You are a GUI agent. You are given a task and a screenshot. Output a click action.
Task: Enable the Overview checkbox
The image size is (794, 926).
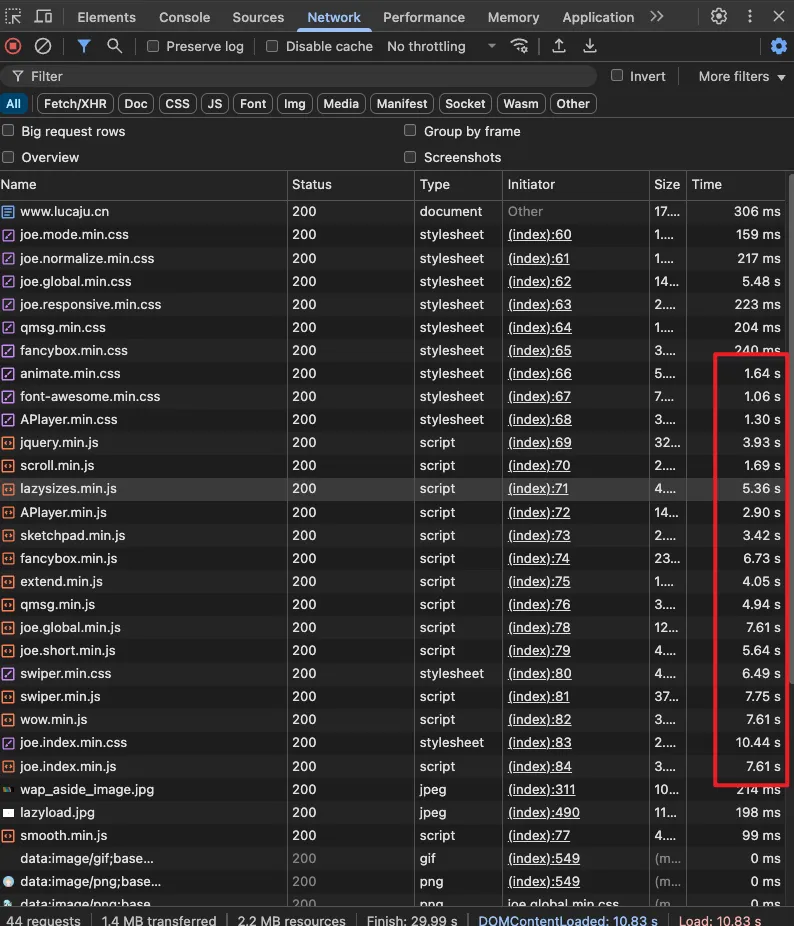point(8,157)
